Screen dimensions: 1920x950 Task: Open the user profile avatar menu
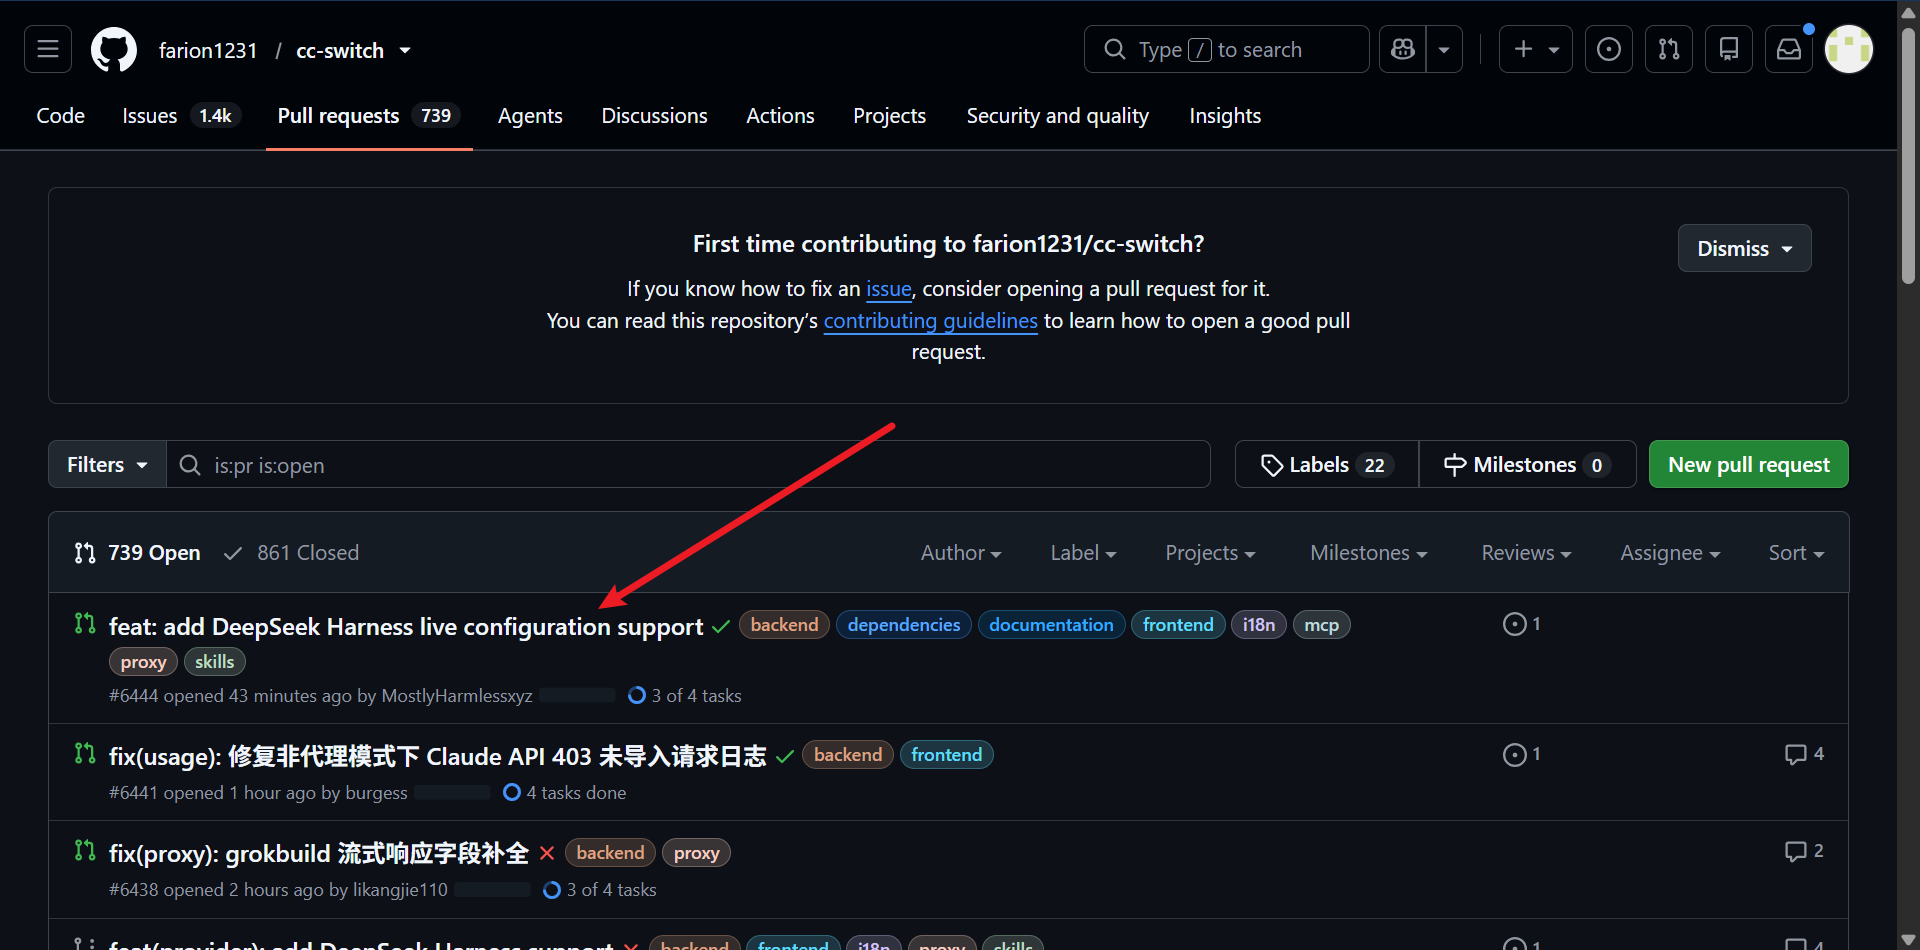click(1849, 49)
